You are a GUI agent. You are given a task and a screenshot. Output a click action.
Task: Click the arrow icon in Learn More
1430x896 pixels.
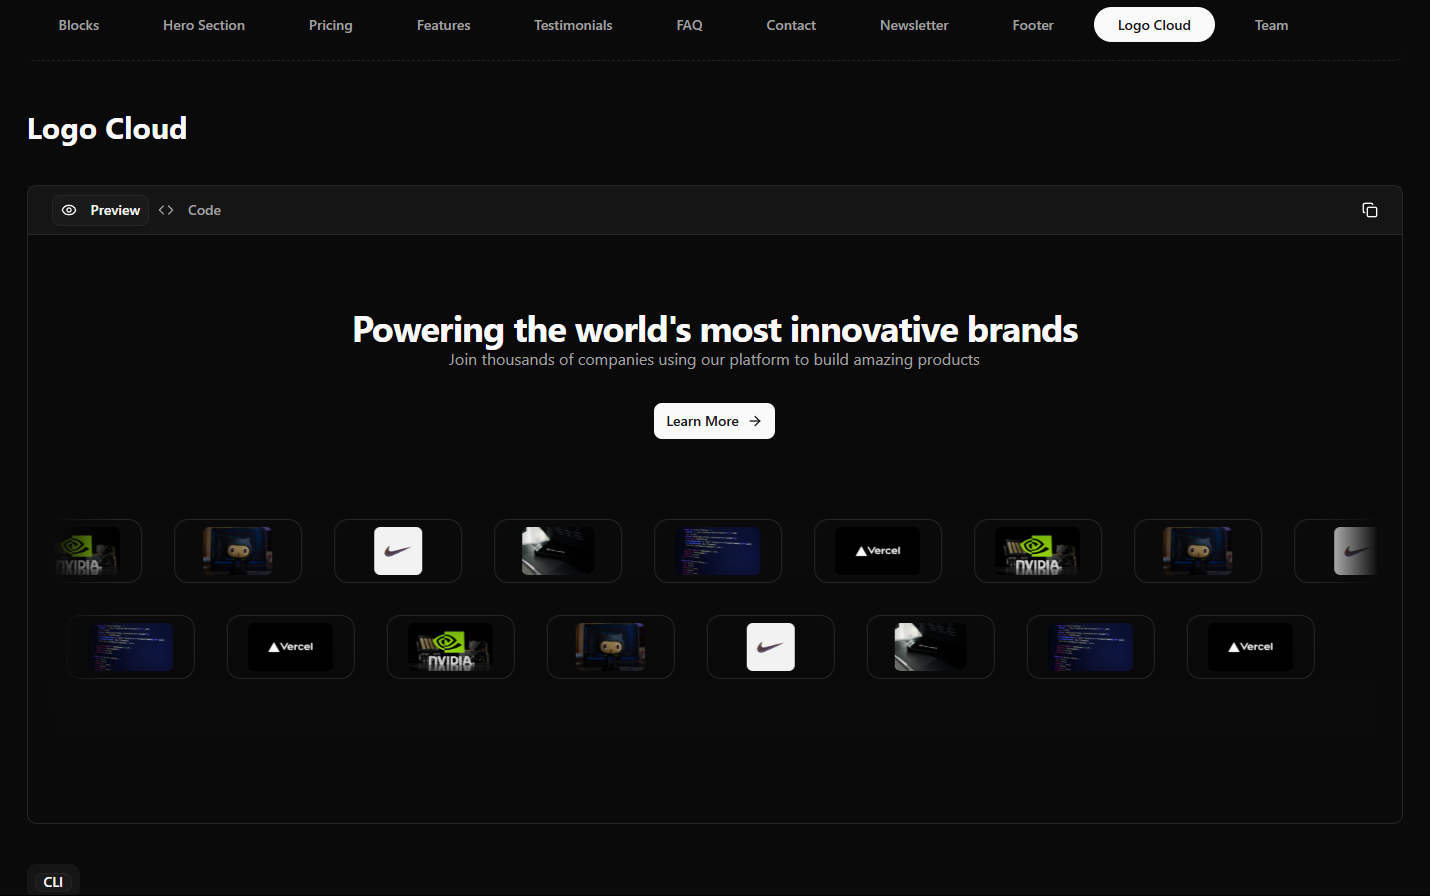click(x=755, y=421)
